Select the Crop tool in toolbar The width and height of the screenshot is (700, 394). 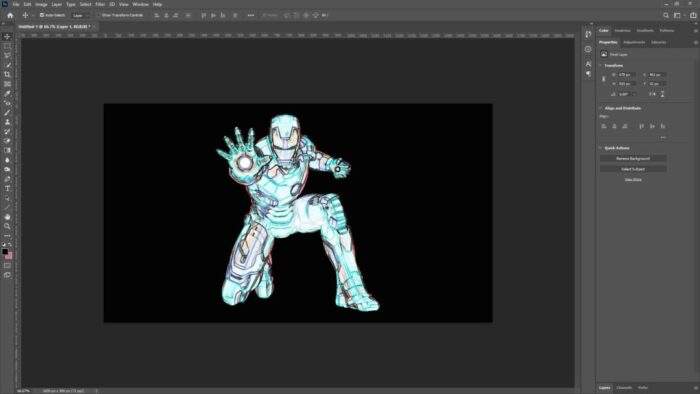tap(7, 74)
